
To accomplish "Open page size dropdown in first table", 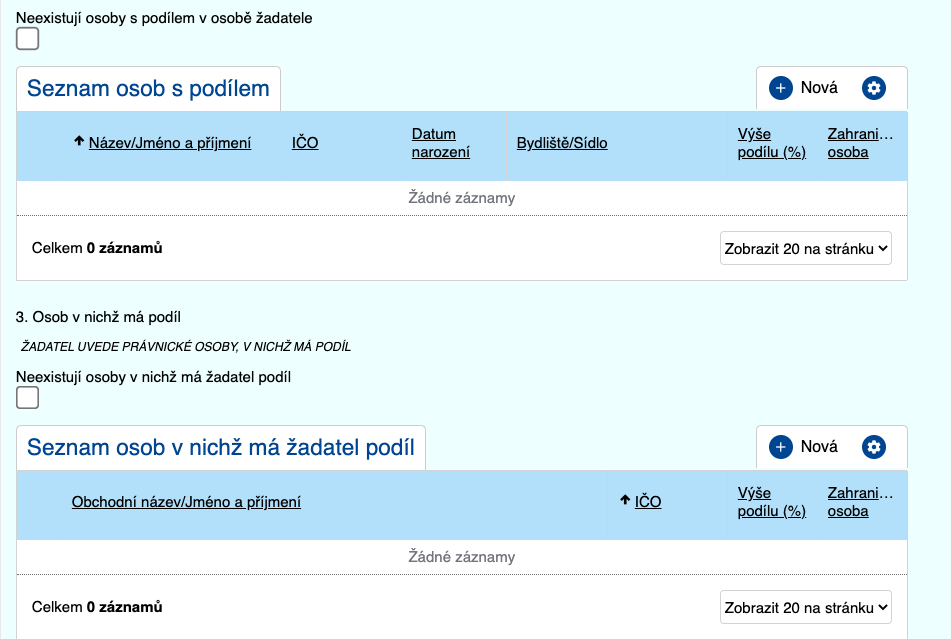I will pyautogui.click(x=805, y=248).
